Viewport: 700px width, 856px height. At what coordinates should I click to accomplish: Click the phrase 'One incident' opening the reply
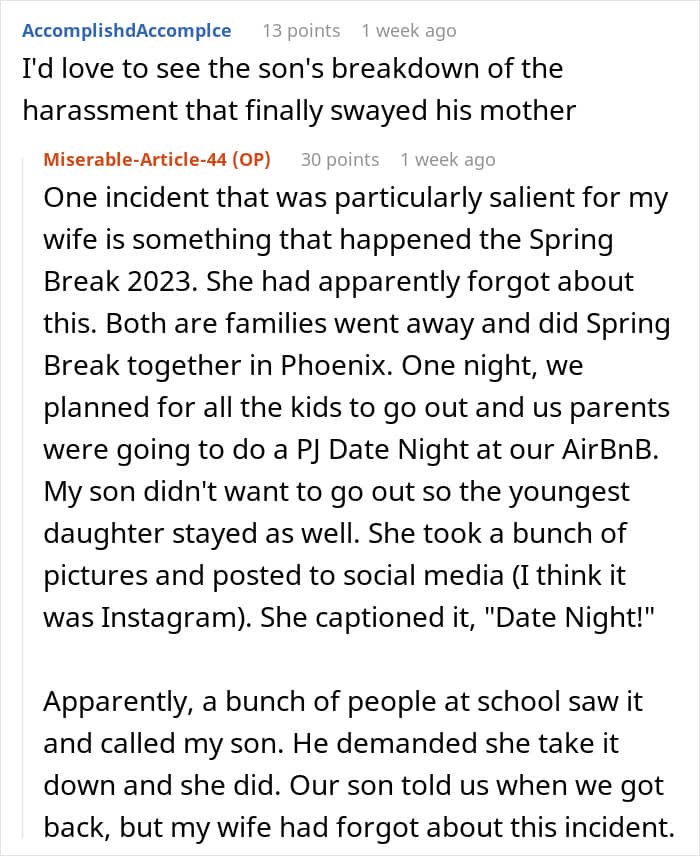108,199
